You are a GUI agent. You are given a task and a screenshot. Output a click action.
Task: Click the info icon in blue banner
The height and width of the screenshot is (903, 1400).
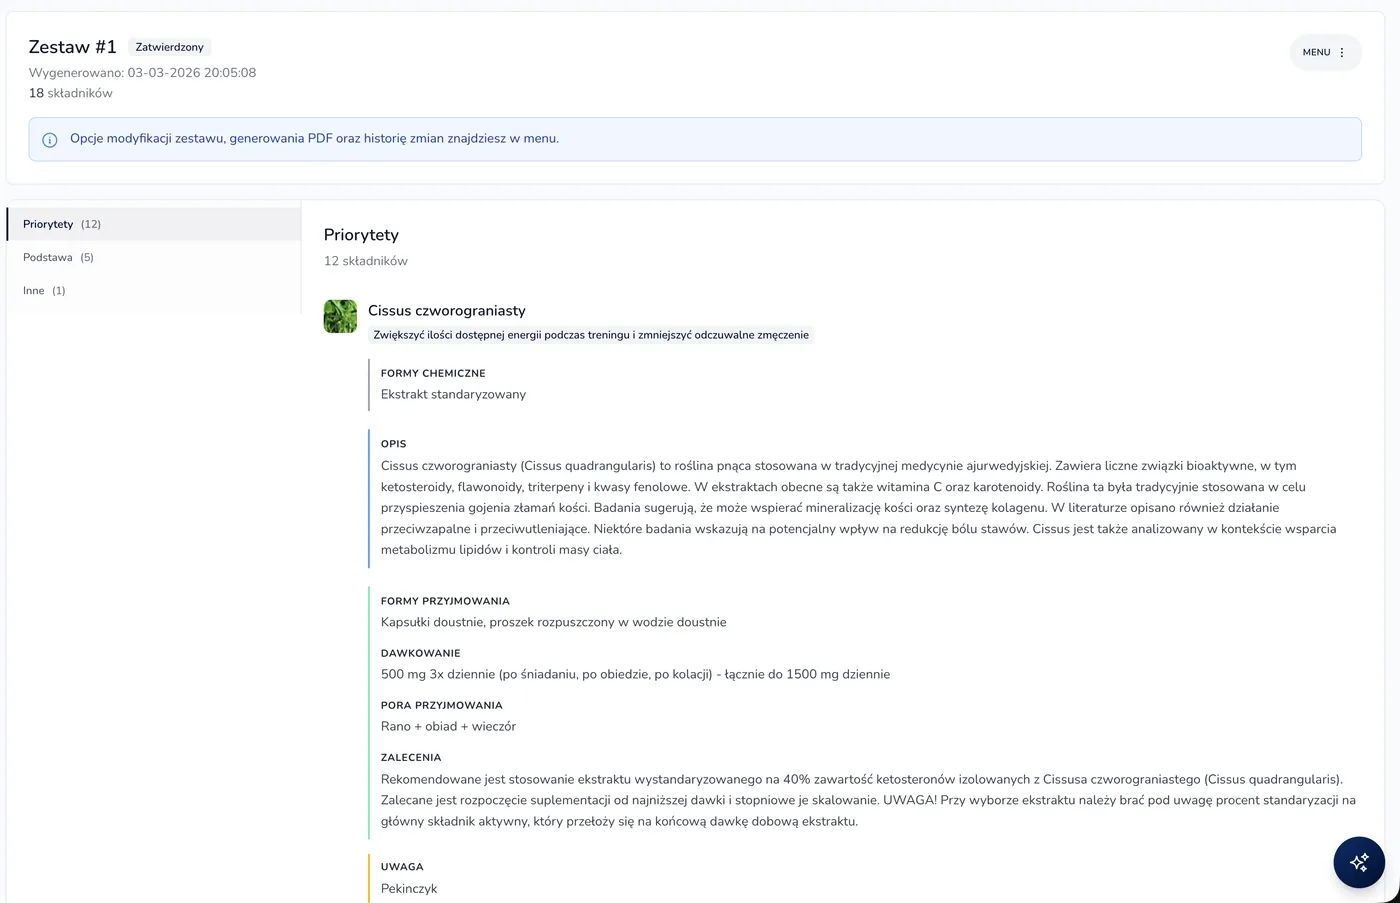(50, 140)
